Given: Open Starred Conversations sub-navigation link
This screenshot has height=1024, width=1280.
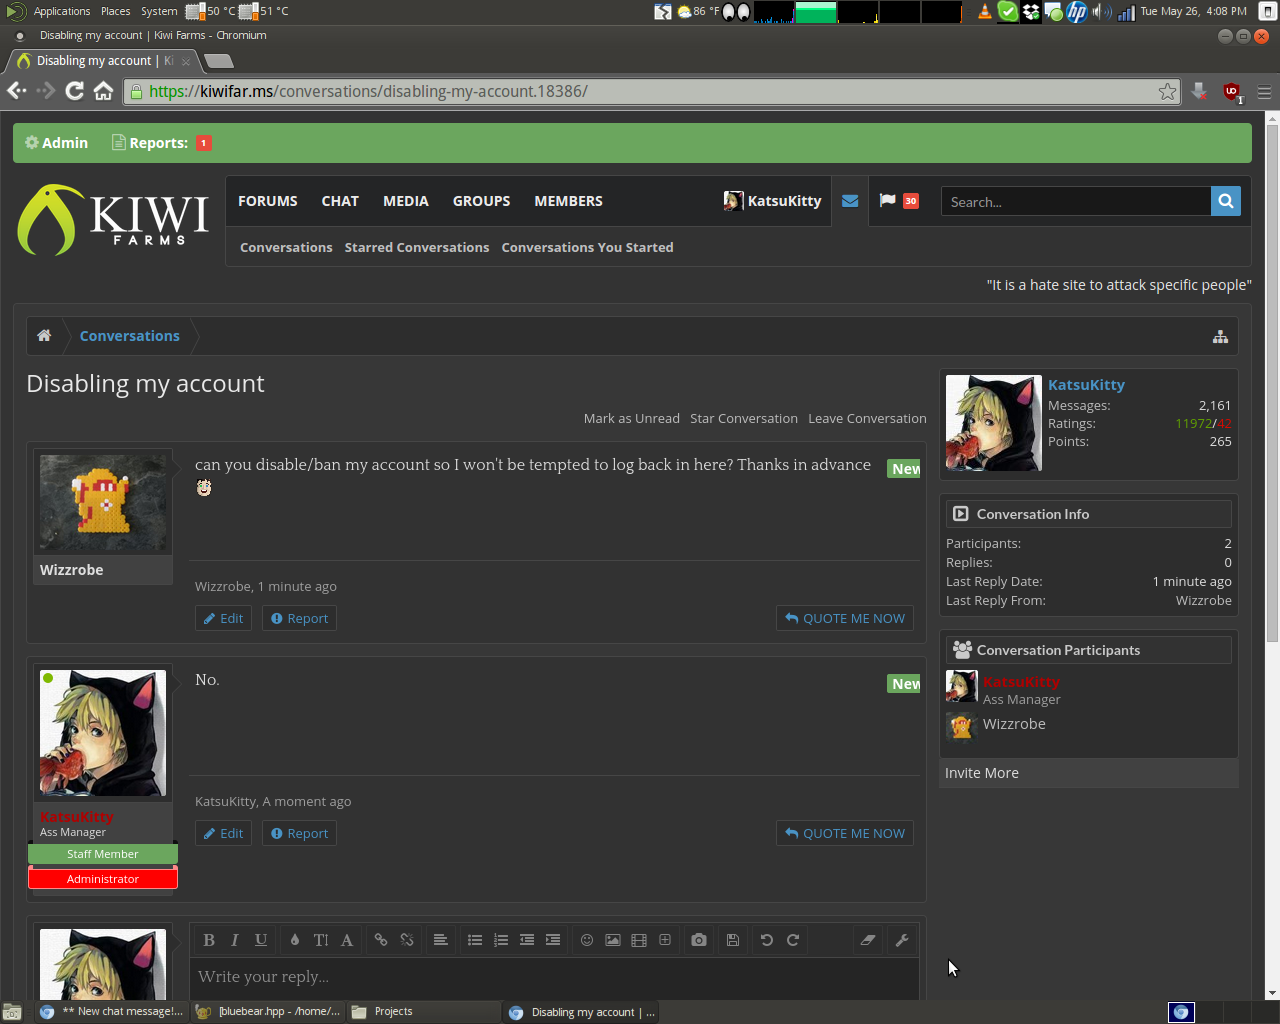Looking at the screenshot, I should 417,247.
